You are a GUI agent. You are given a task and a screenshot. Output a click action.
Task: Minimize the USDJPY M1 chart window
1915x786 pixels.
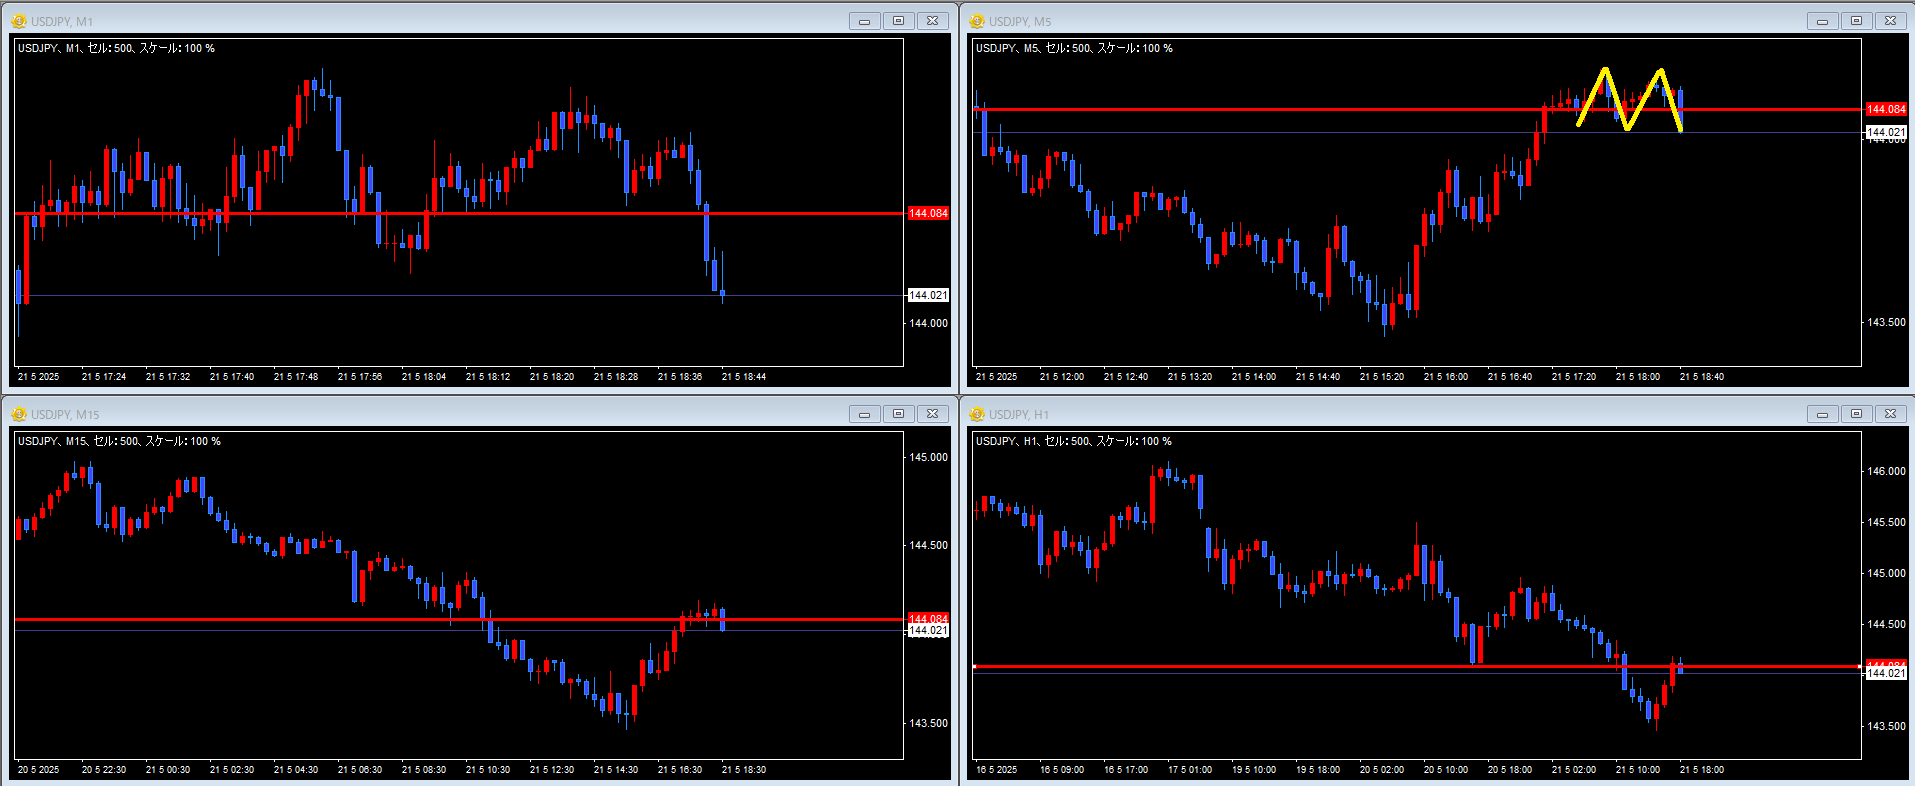click(865, 21)
